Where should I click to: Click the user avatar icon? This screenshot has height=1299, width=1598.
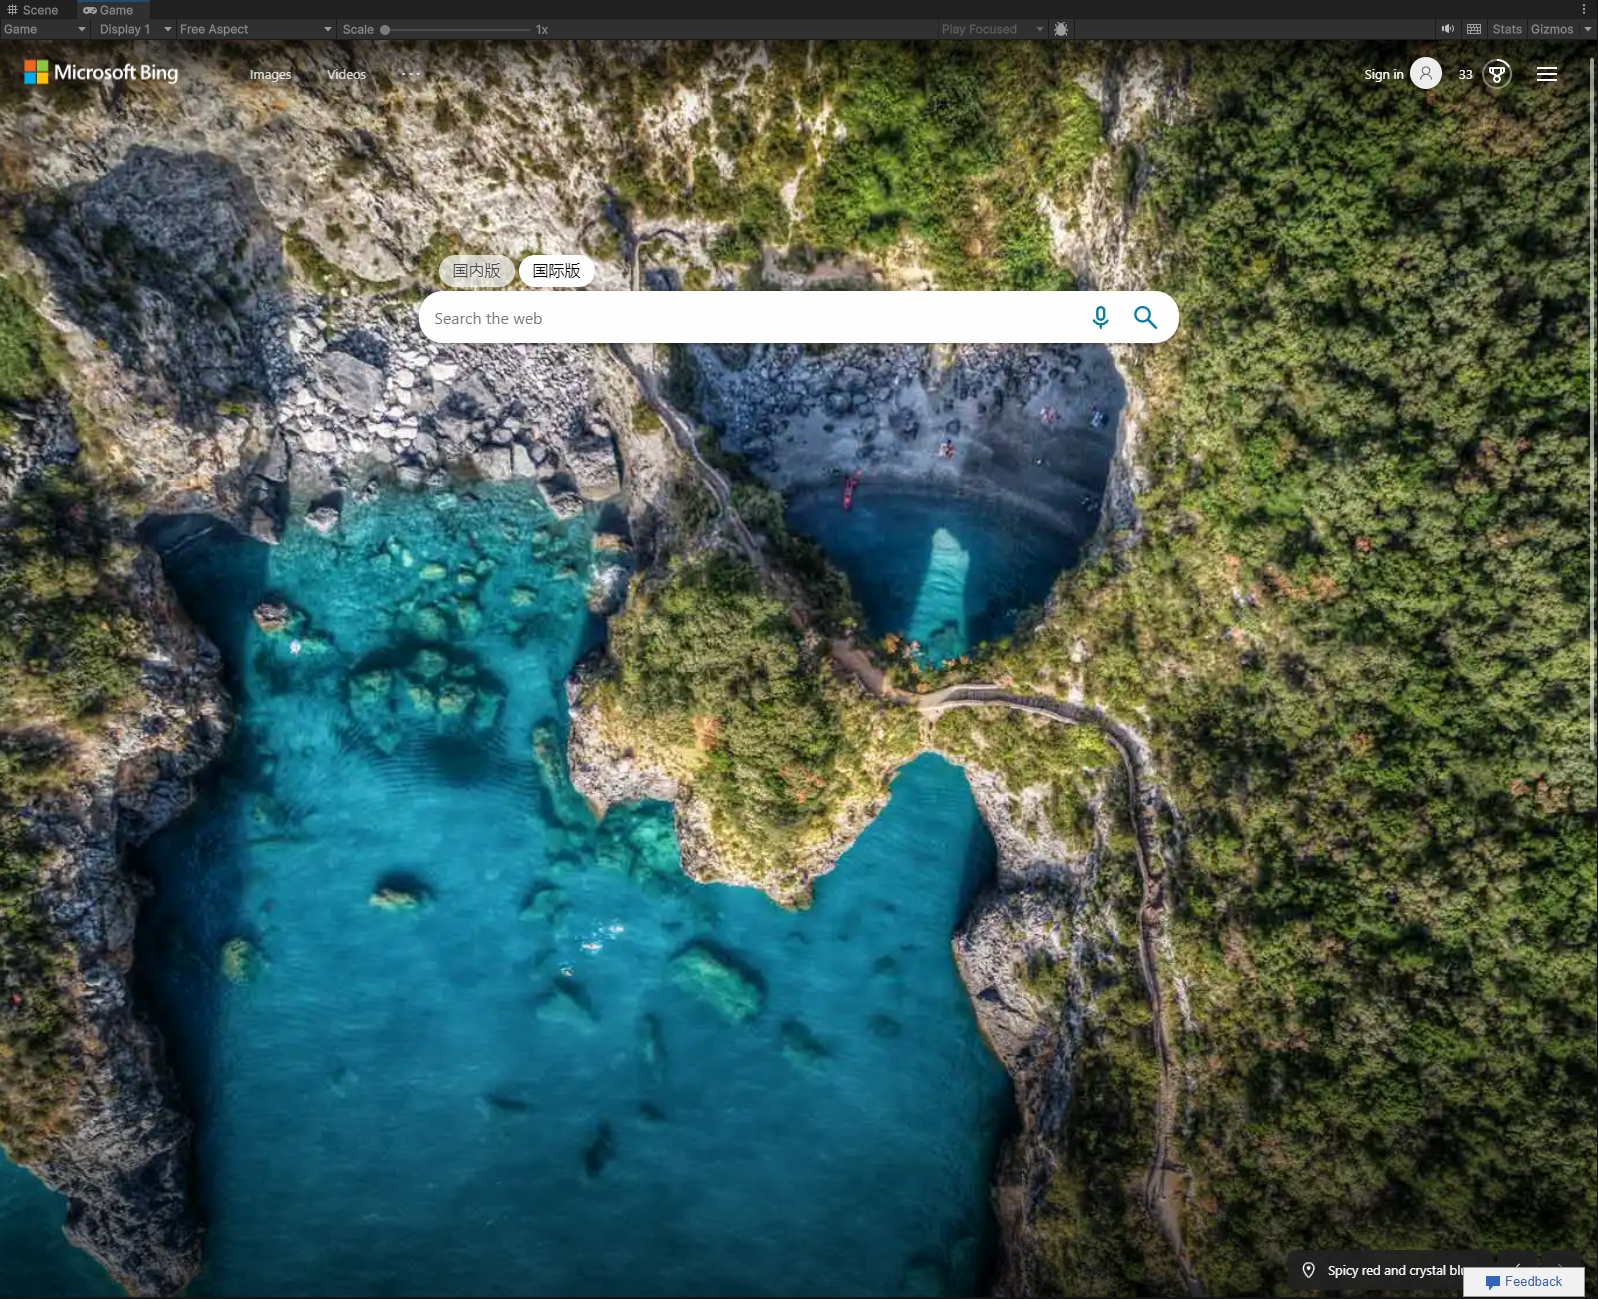point(1425,73)
